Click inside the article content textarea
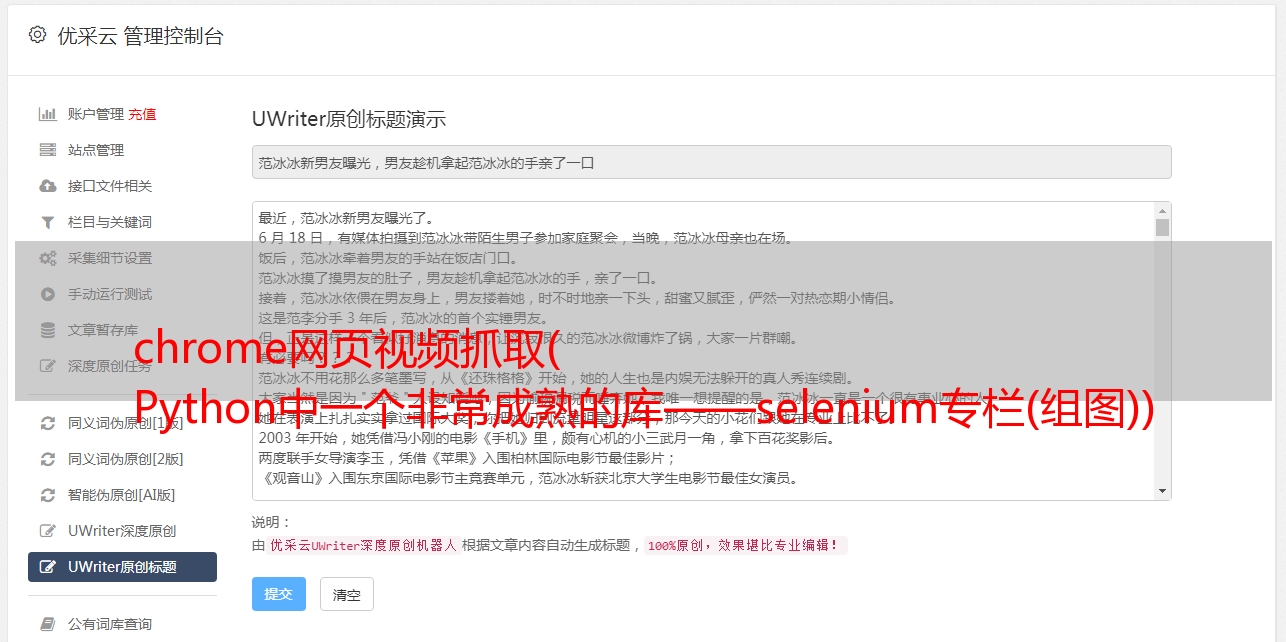The height and width of the screenshot is (642, 1286). coord(704,351)
